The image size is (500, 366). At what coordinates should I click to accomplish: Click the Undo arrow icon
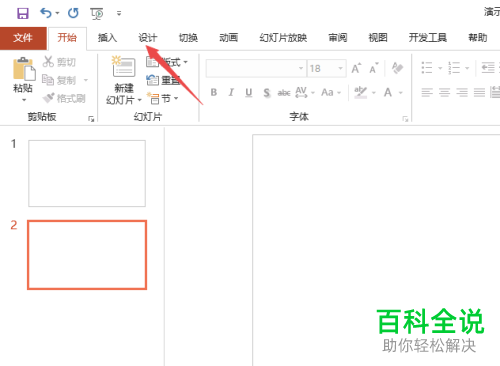pos(46,13)
